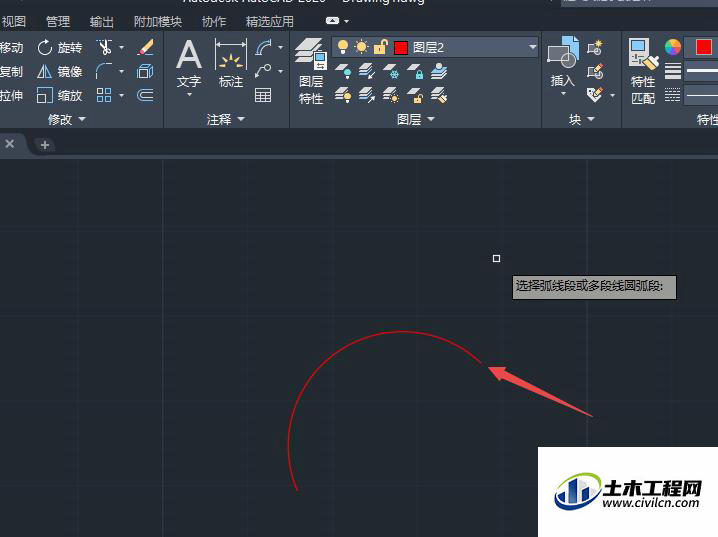This screenshot has width=718, height=537.
Task: Click the Edit Block icon
Action: coord(595,71)
